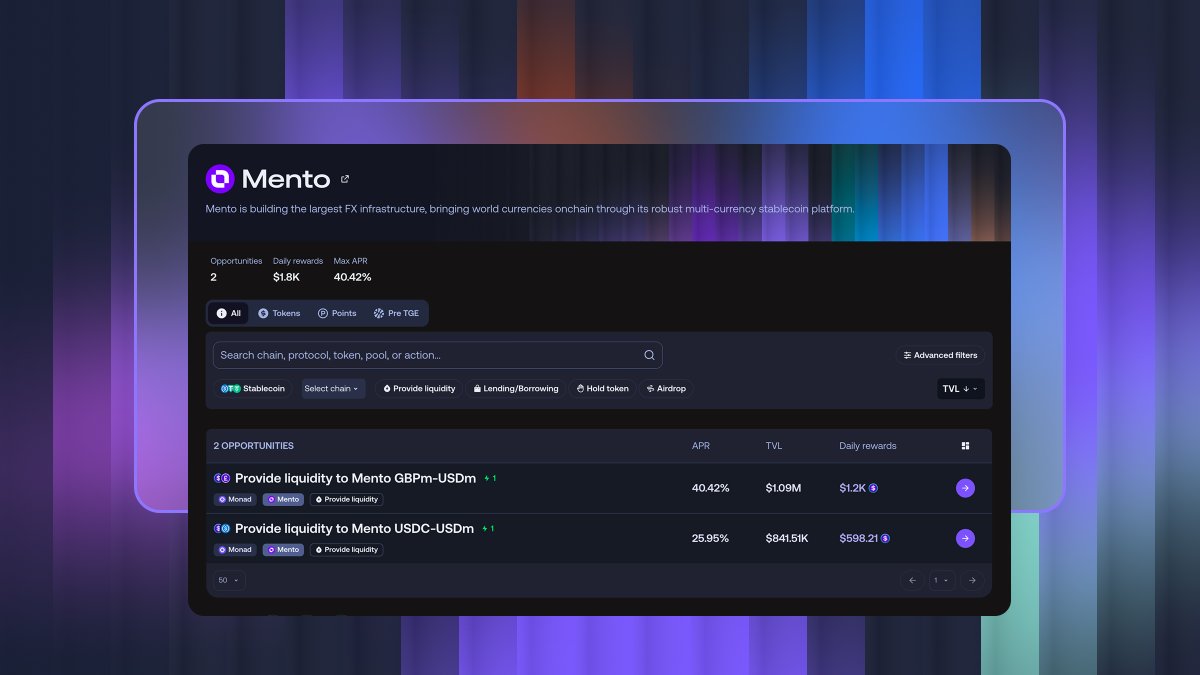1200x675 pixels.
Task: Open the page number 1 dropdown
Action: click(942, 580)
